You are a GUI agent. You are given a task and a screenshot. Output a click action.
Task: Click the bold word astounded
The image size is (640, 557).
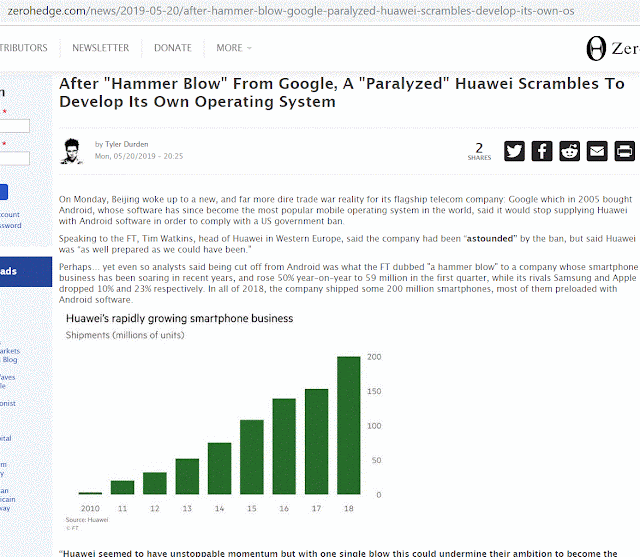coord(490,239)
